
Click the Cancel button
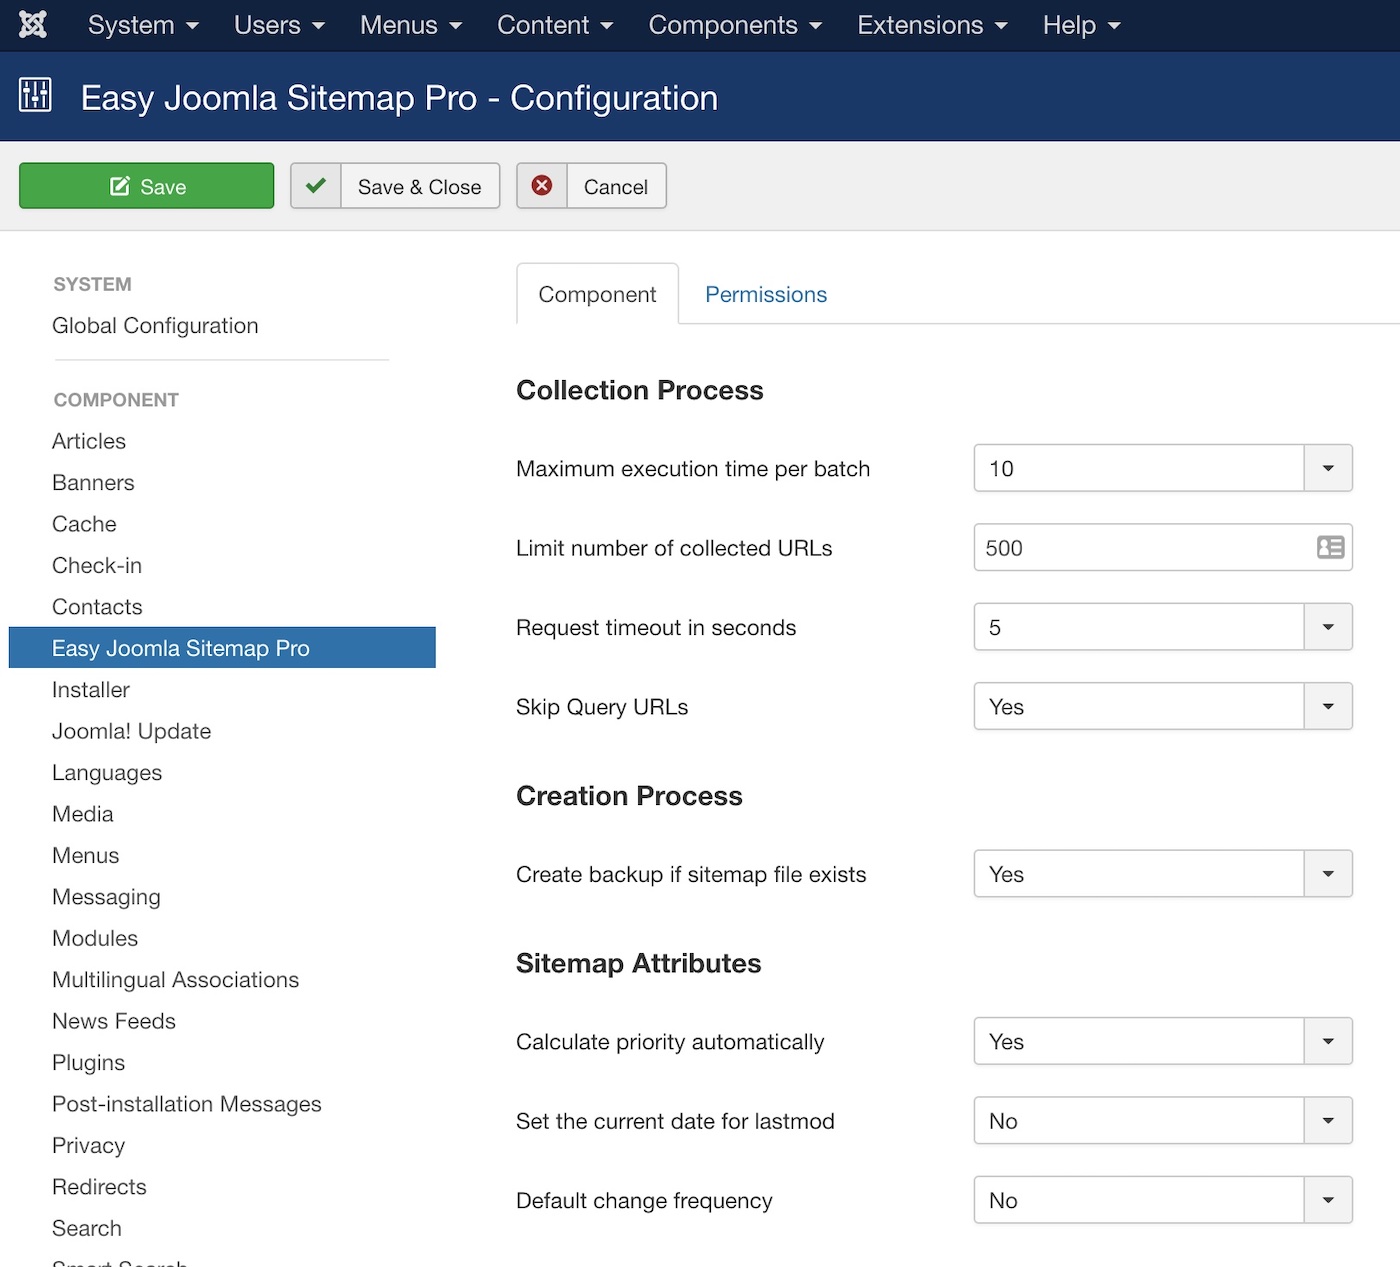(x=591, y=186)
